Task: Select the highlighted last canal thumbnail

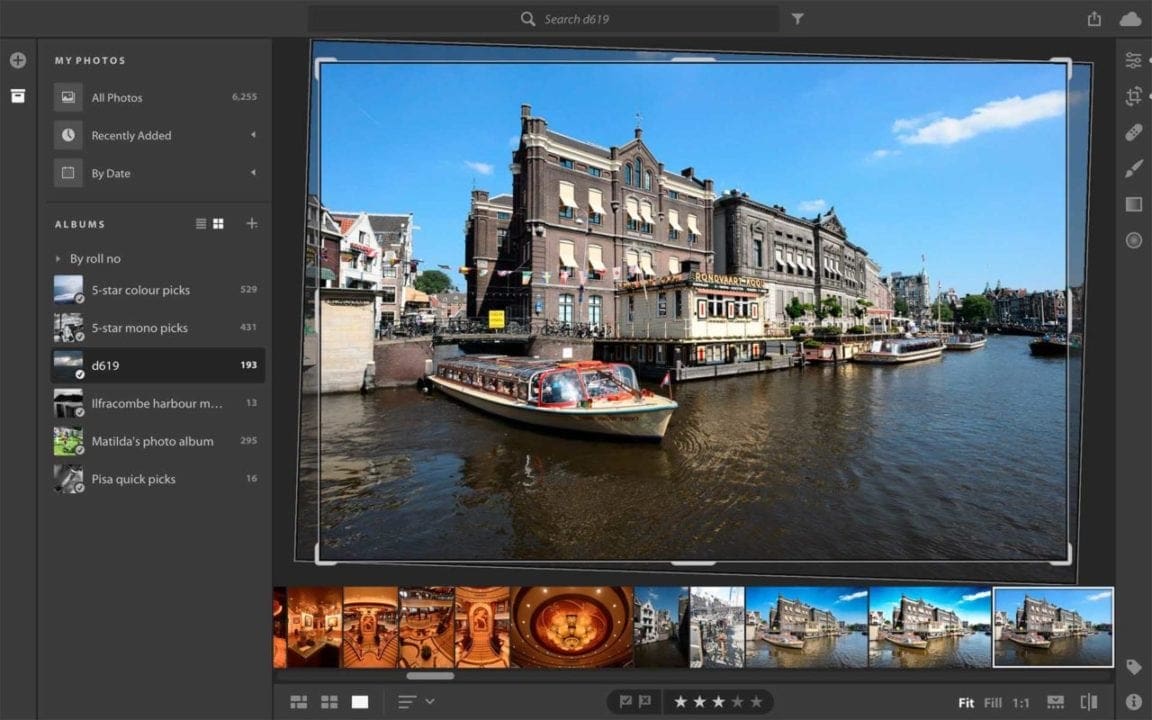Action: (x=1053, y=627)
